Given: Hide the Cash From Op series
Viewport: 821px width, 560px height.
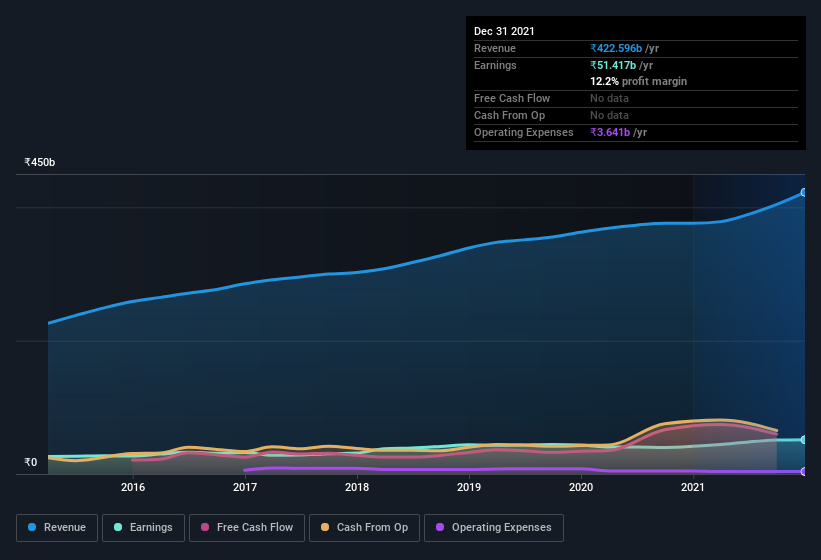Looking at the screenshot, I should pyautogui.click(x=364, y=528).
